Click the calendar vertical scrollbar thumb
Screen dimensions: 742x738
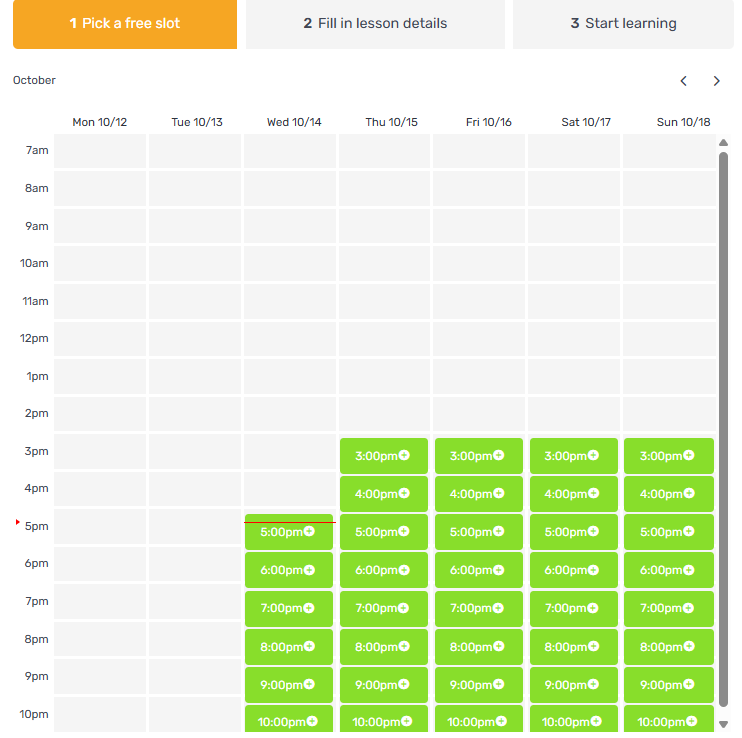tap(723, 429)
